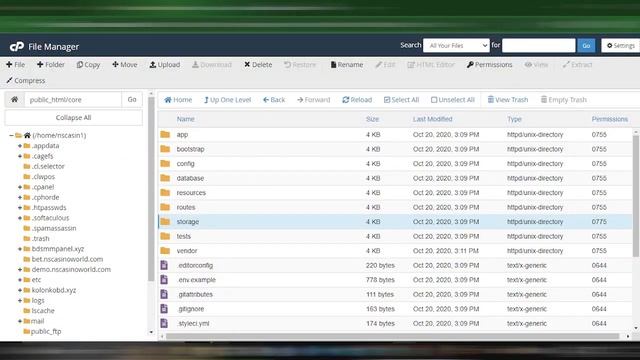Click the .env.example file icon
The image size is (640, 360).
tap(164, 280)
